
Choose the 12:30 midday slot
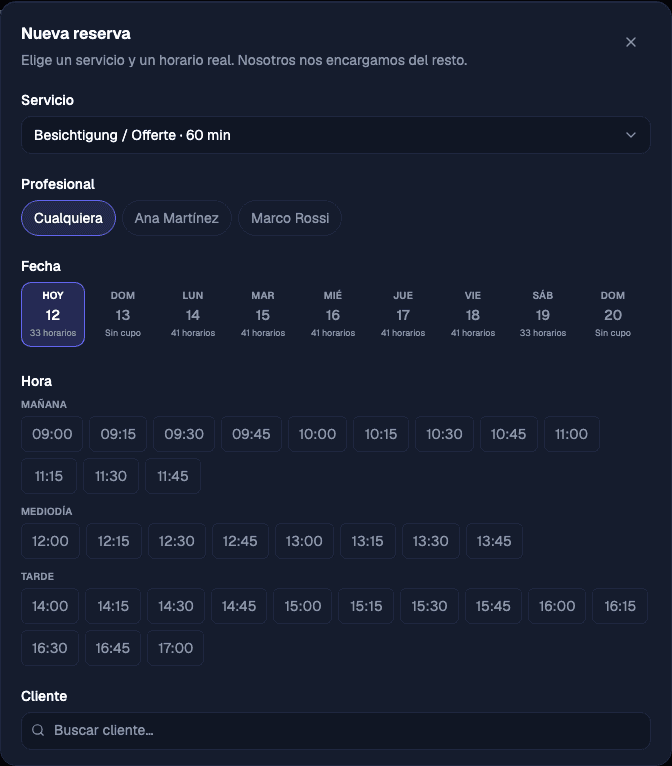(177, 541)
